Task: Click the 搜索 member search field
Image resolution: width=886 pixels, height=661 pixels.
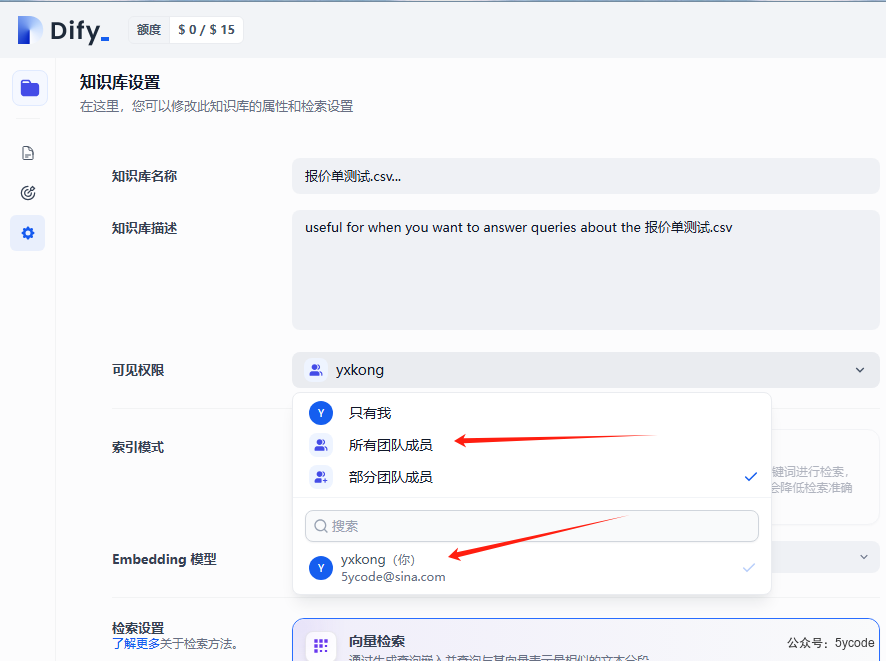Action: [x=531, y=525]
